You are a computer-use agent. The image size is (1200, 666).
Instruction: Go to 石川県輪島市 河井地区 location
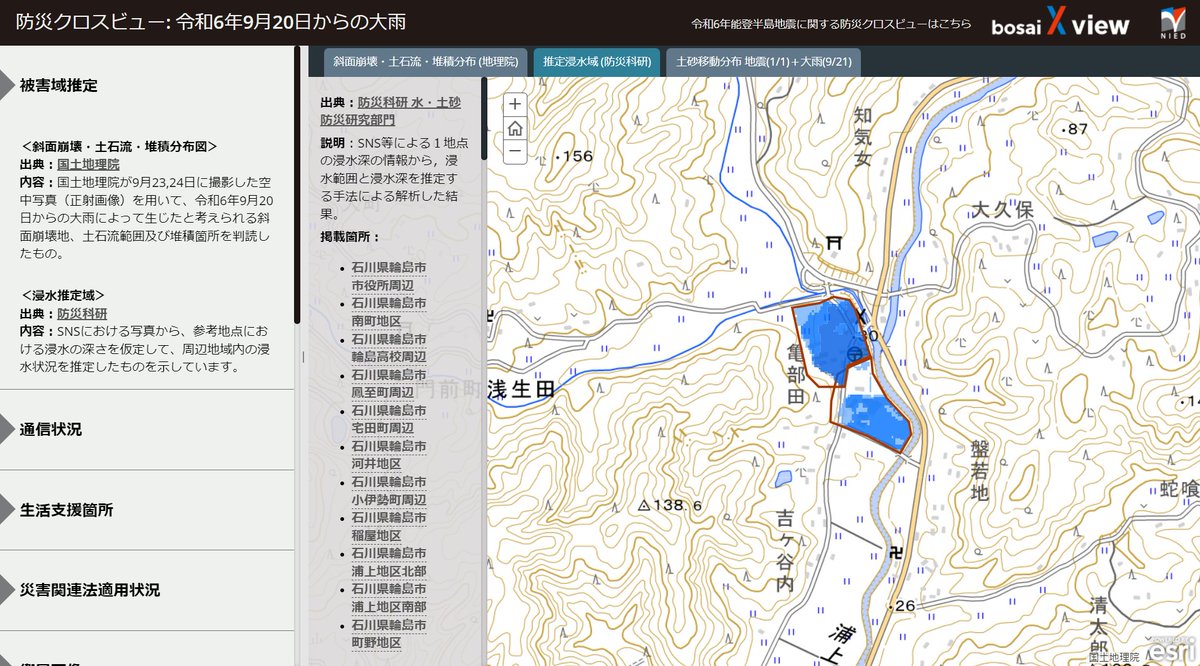[389, 457]
